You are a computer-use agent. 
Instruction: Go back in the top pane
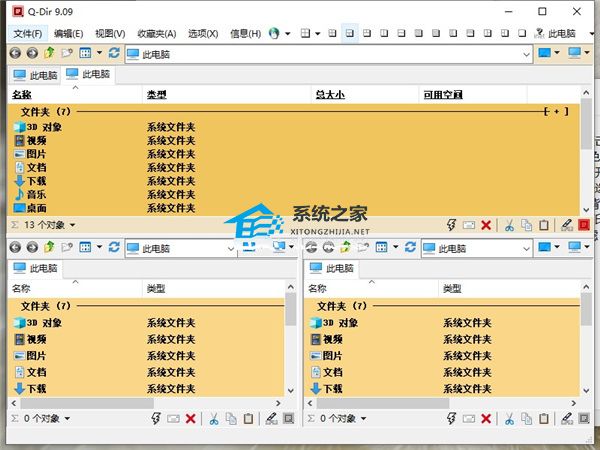pos(15,53)
